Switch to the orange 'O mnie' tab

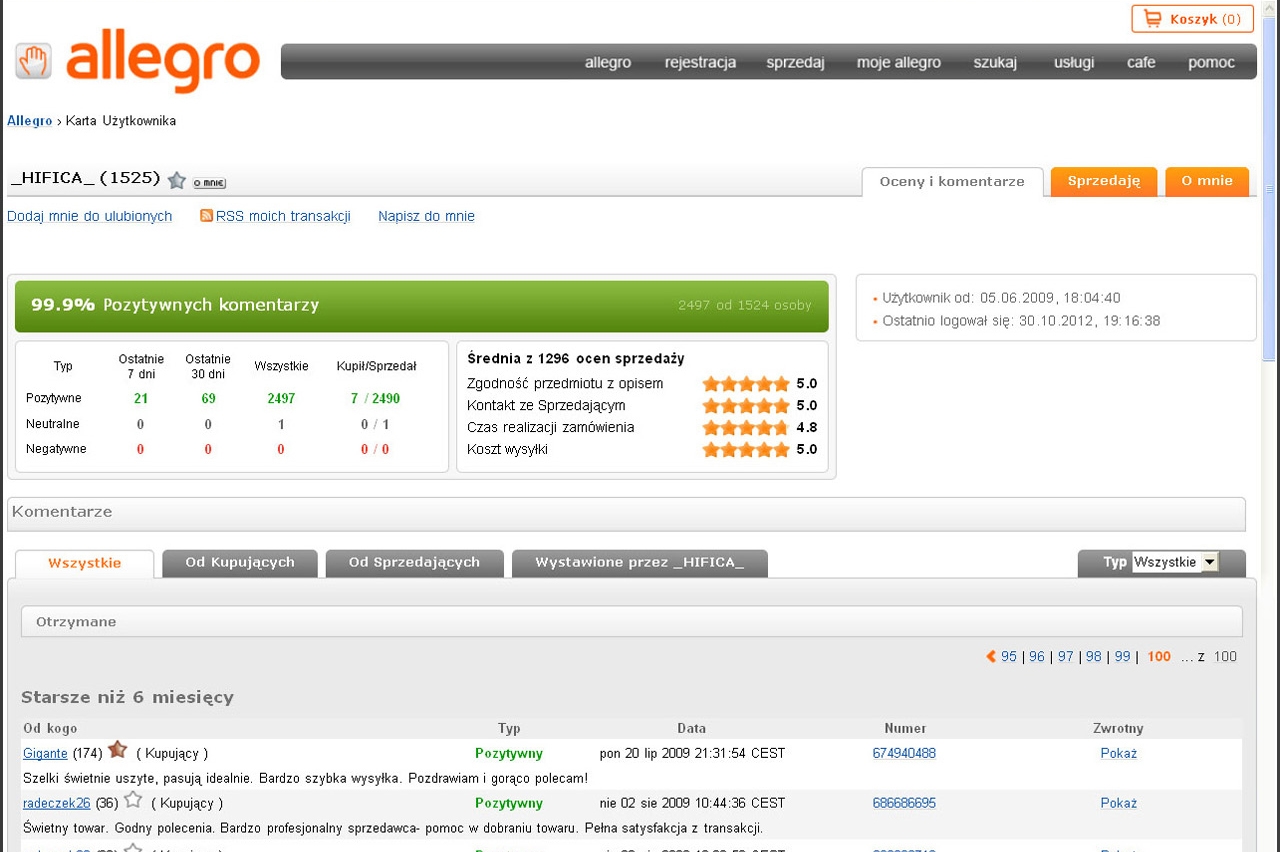[1207, 181]
